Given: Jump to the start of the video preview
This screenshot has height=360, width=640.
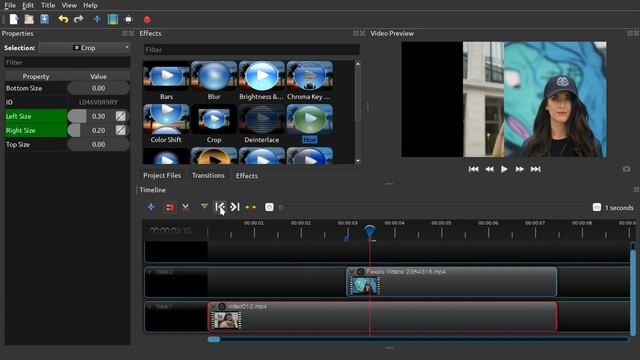Looking at the screenshot, I should pyautogui.click(x=473, y=169).
